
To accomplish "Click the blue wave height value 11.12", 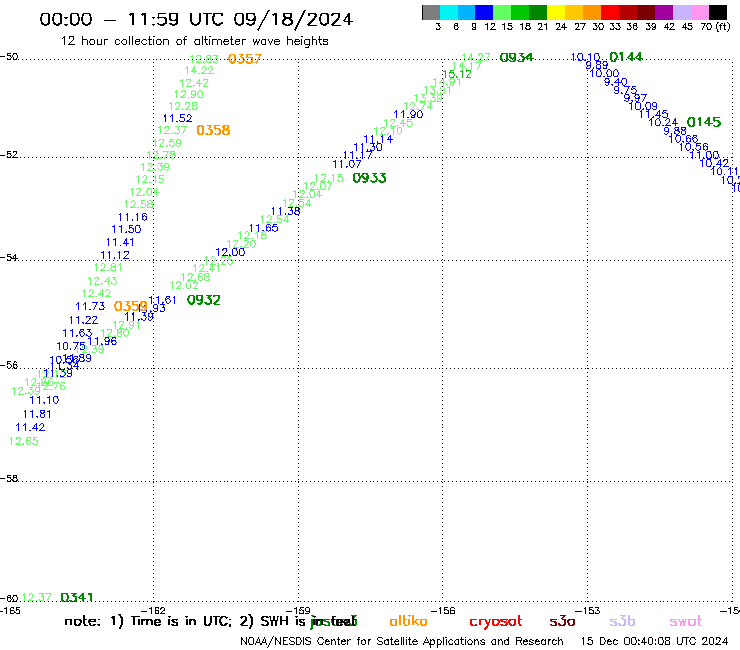I will (x=115, y=255).
